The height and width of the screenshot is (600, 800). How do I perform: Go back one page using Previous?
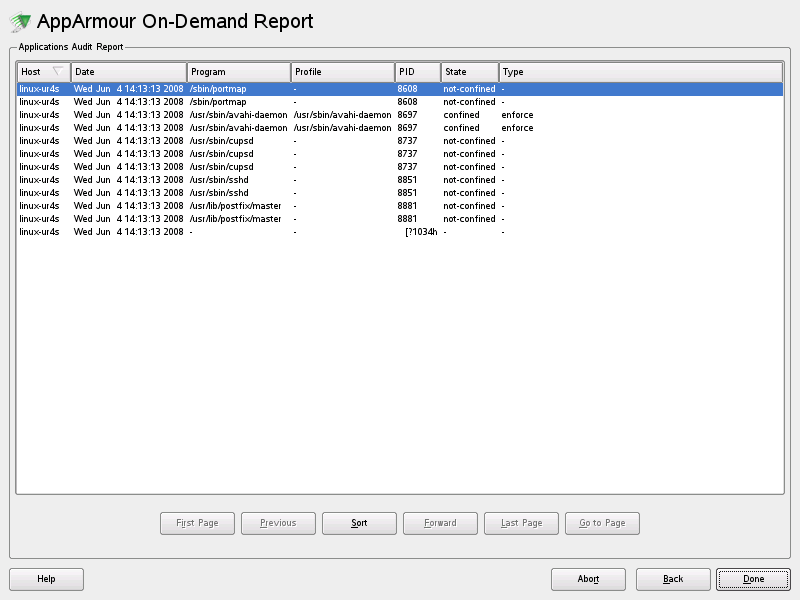pos(278,523)
